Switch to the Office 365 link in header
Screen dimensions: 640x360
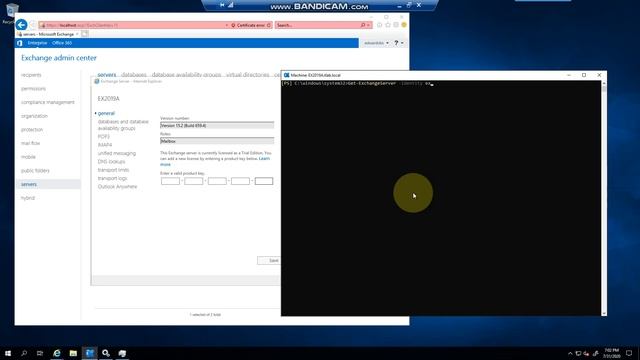pyautogui.click(x=62, y=43)
